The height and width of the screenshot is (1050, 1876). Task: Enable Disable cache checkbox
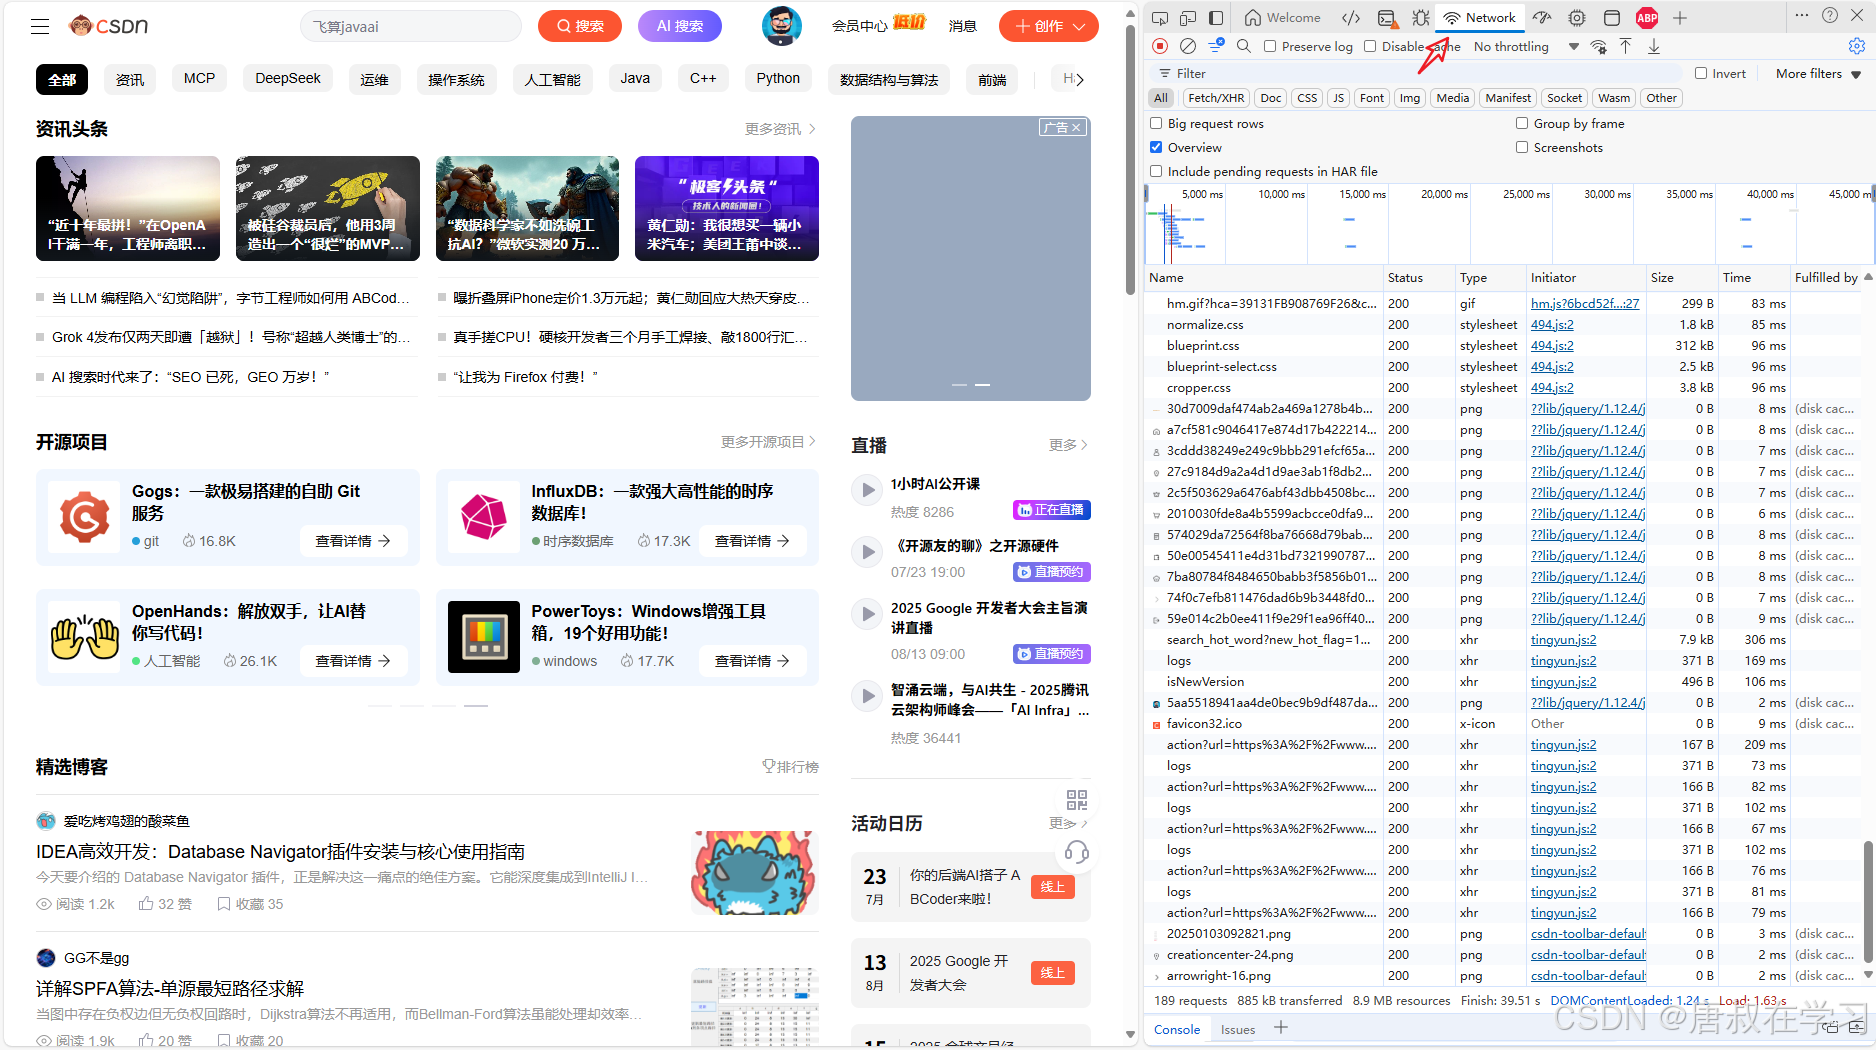coord(1370,46)
